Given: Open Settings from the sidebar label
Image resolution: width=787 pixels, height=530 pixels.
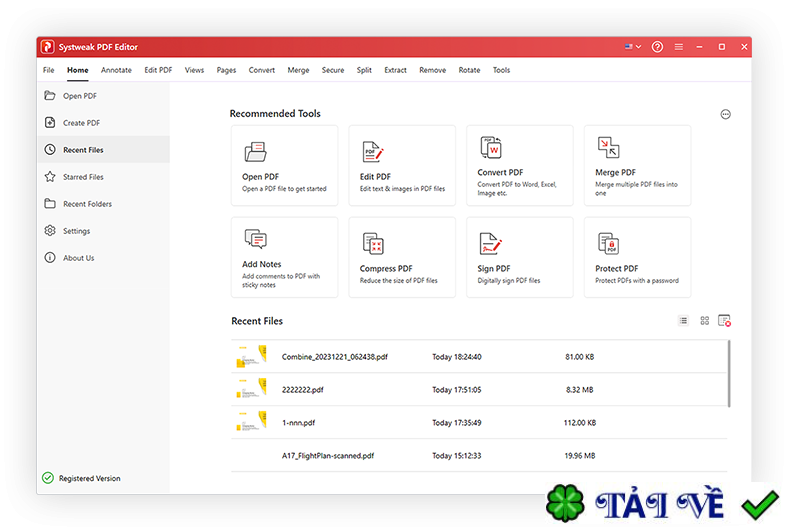Looking at the screenshot, I should [76, 231].
